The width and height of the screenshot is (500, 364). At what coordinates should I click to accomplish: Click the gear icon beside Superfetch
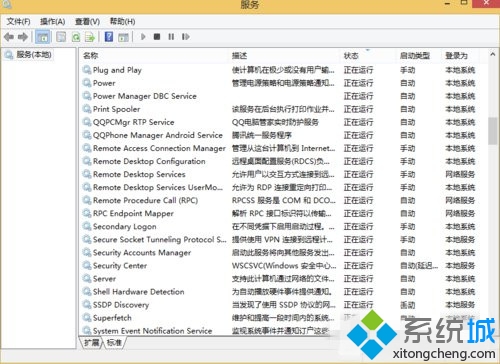(87, 318)
